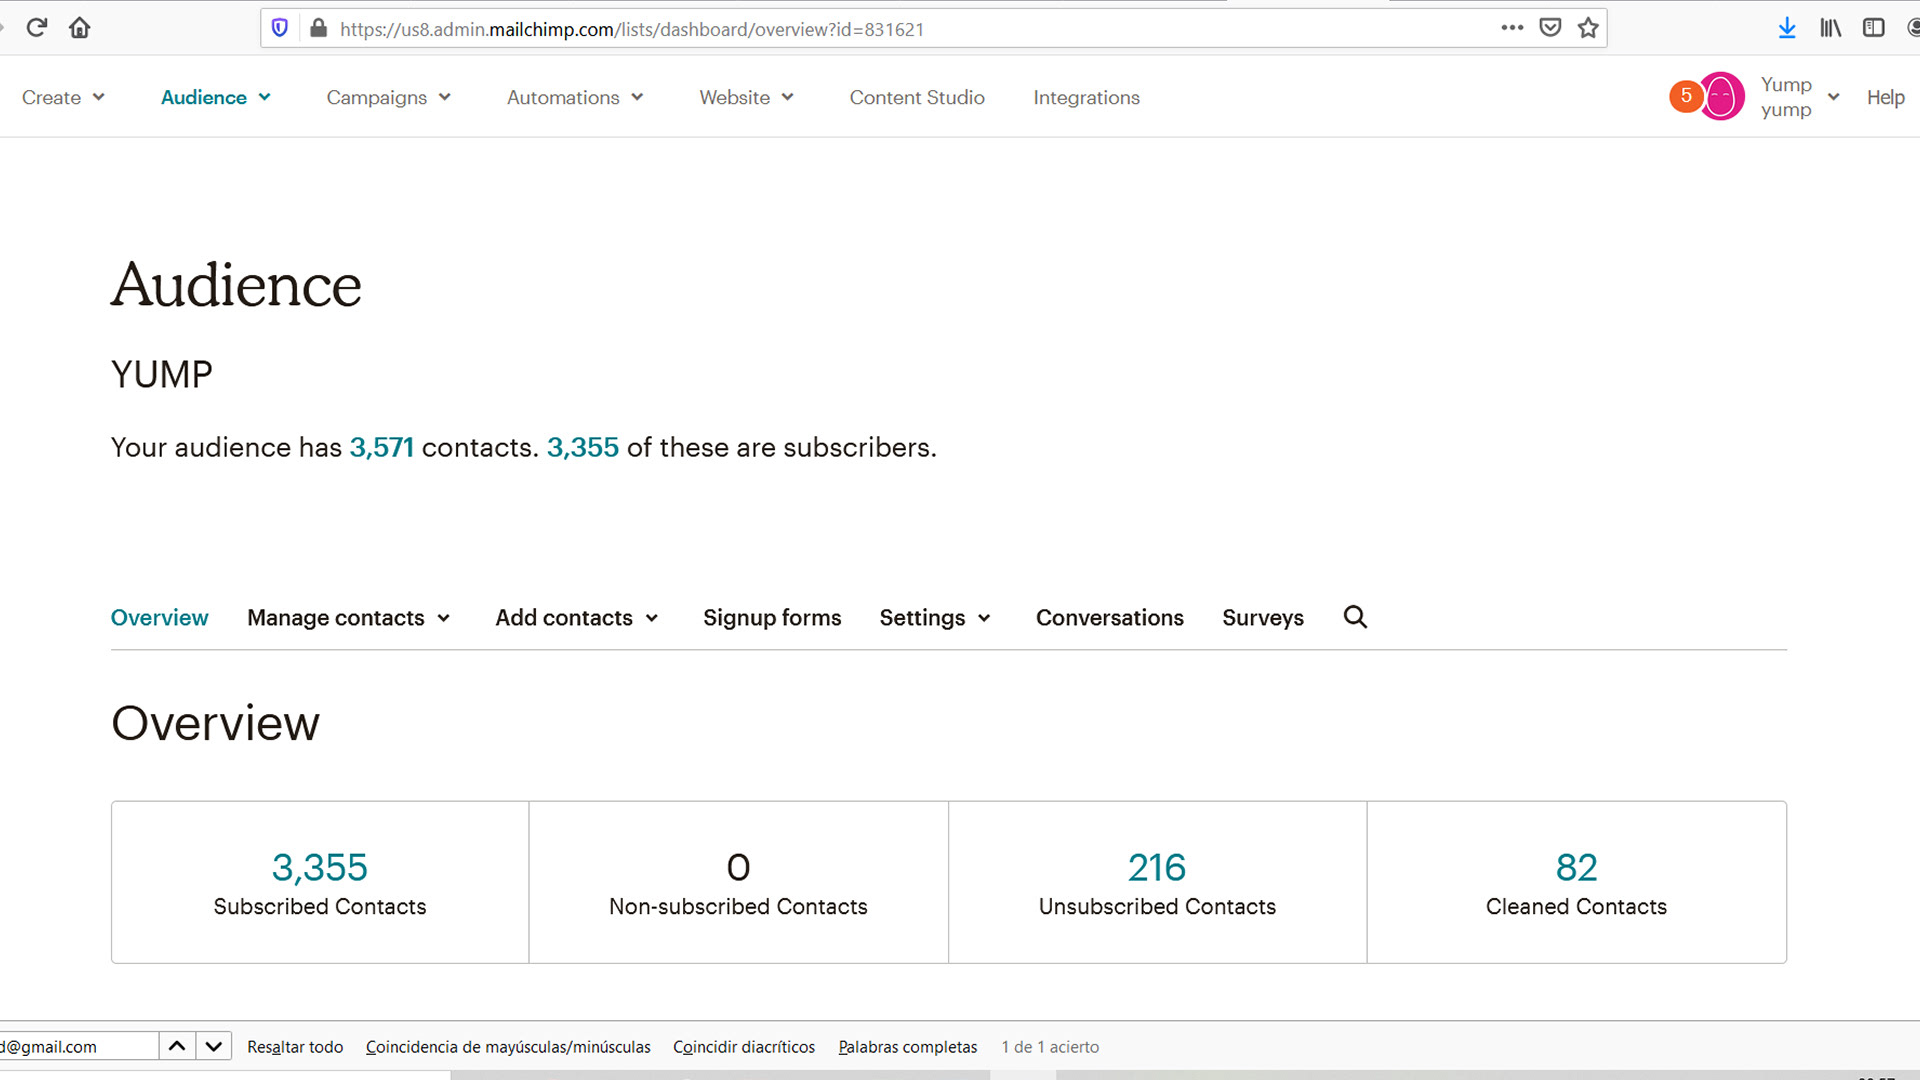View site security lock information
This screenshot has height=1080, width=1920.
tap(318, 28)
